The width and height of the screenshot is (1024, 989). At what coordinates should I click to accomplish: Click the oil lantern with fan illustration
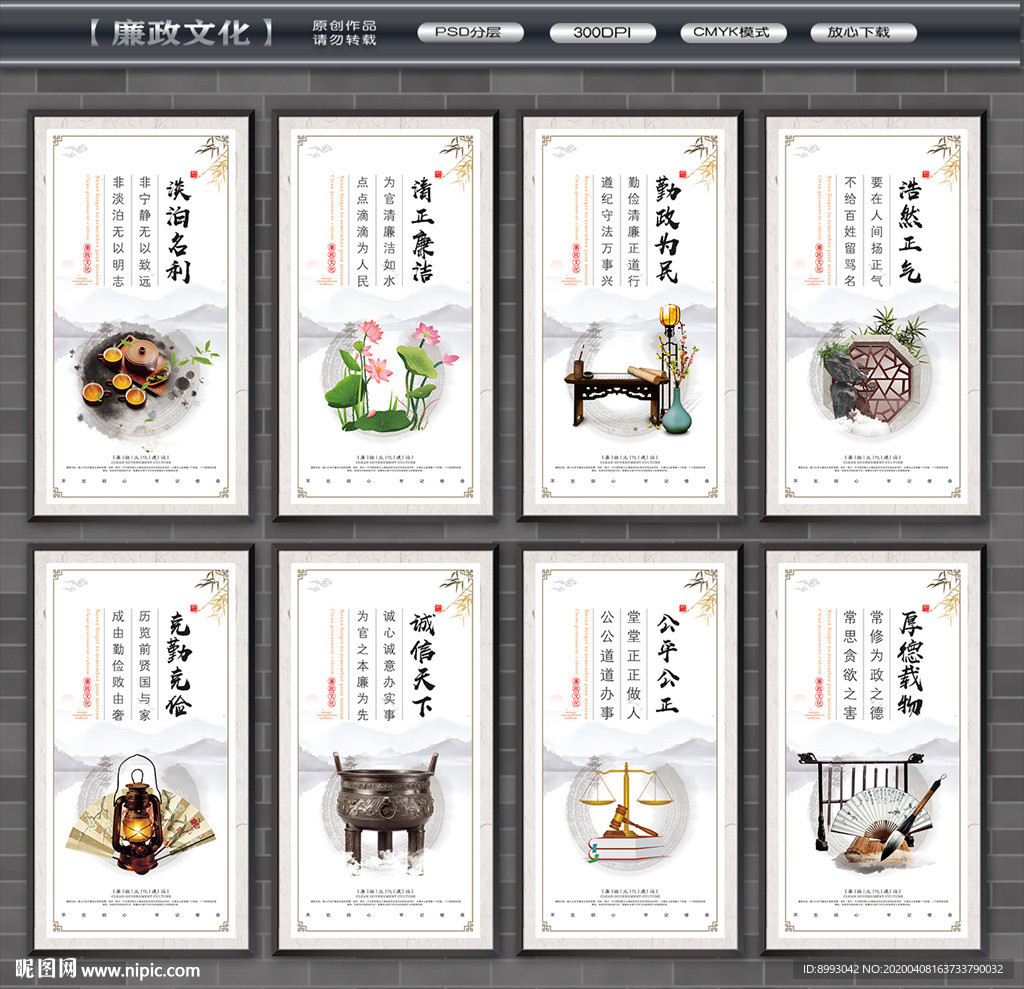(x=140, y=815)
